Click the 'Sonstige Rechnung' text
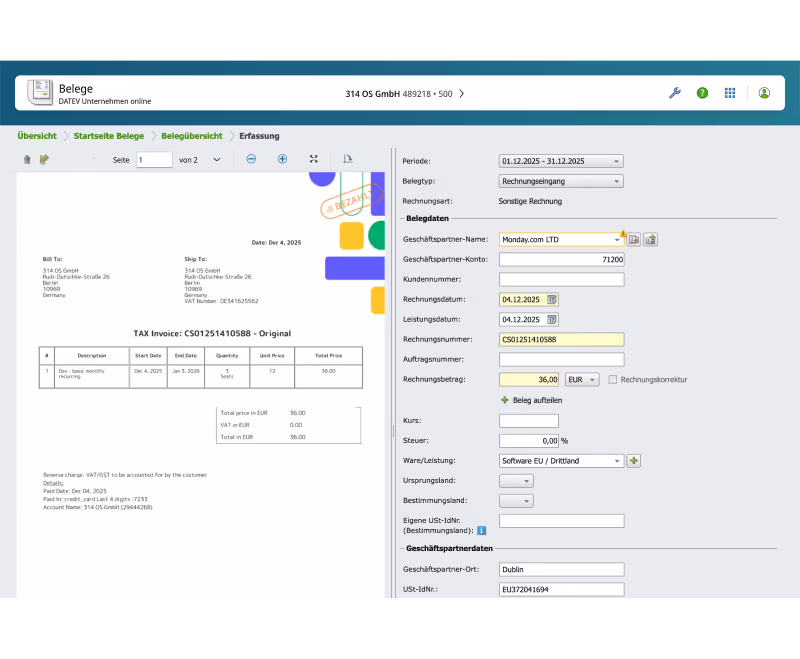 coord(530,201)
